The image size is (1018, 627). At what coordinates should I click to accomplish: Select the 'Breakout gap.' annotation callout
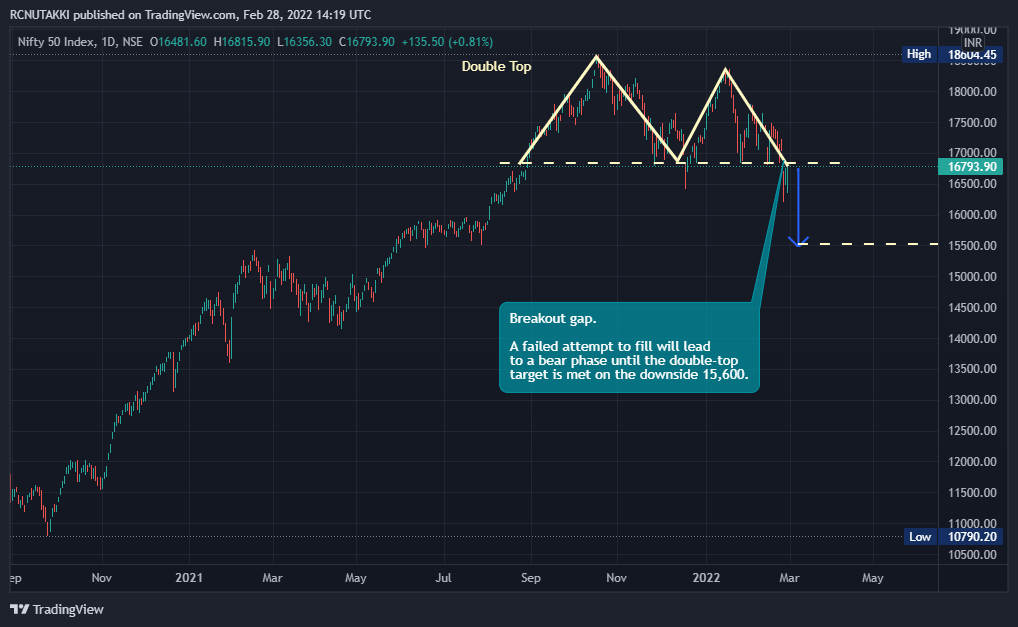point(629,347)
